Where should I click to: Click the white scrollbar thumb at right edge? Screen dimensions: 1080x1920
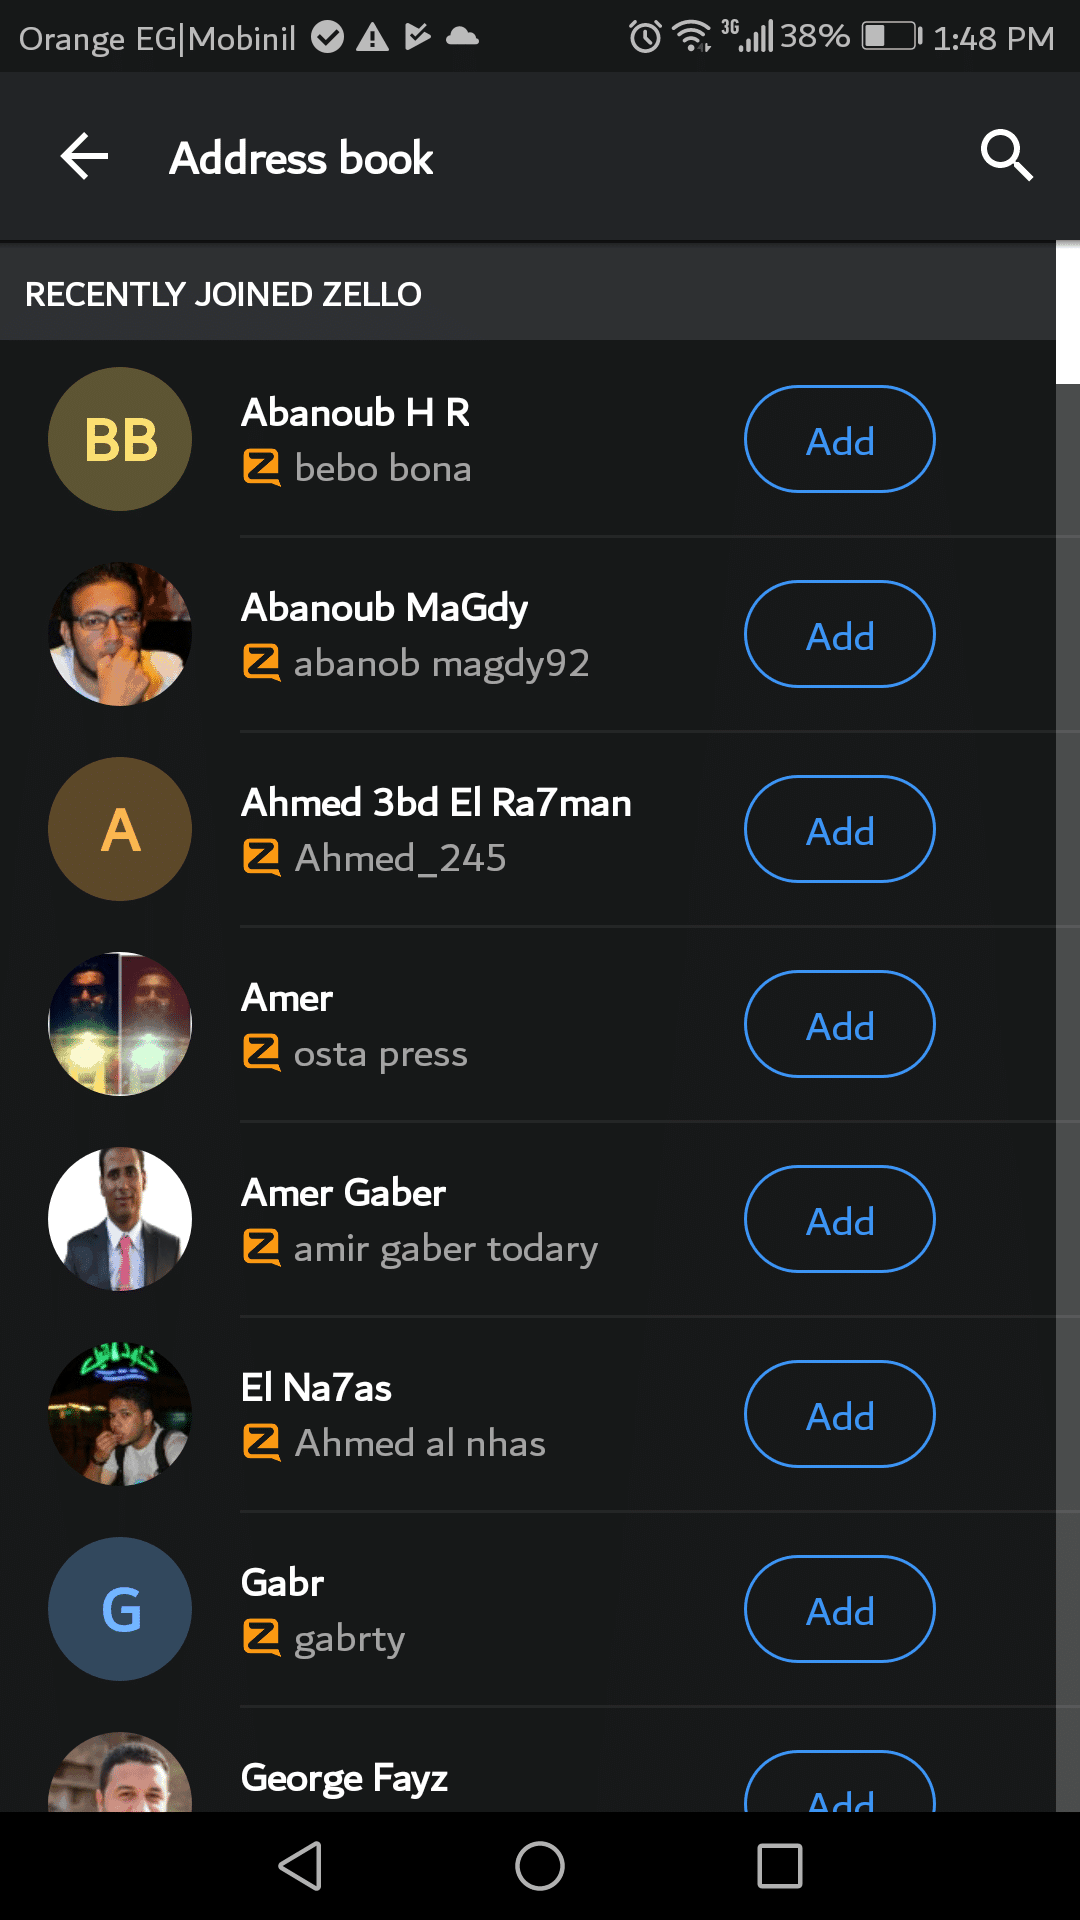tap(1068, 313)
